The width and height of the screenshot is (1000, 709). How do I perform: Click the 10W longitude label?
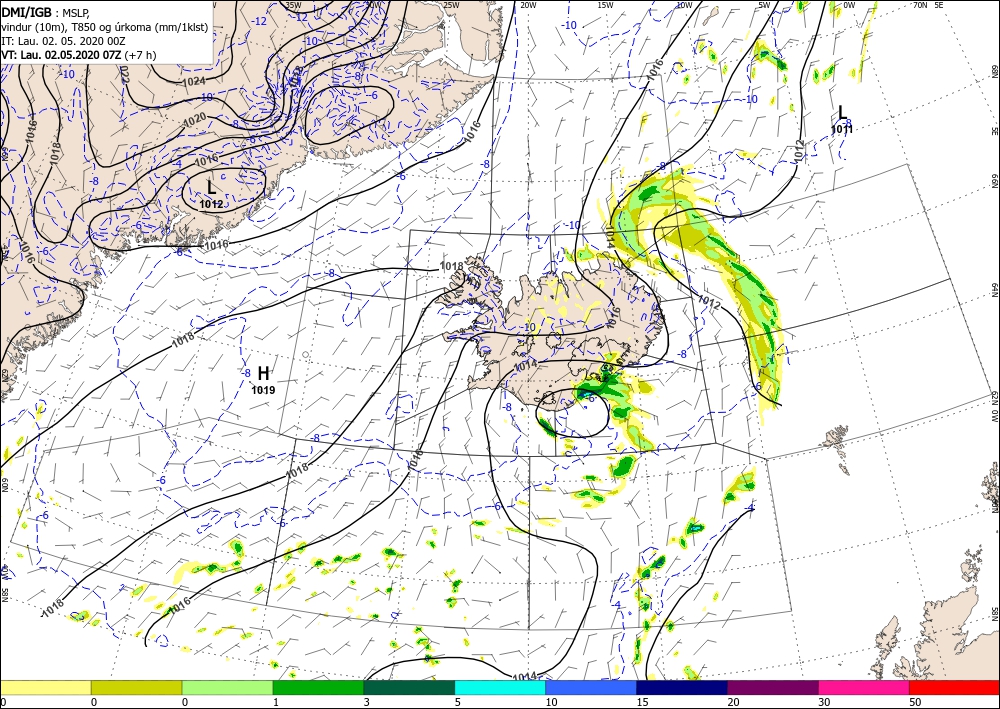(684, 5)
